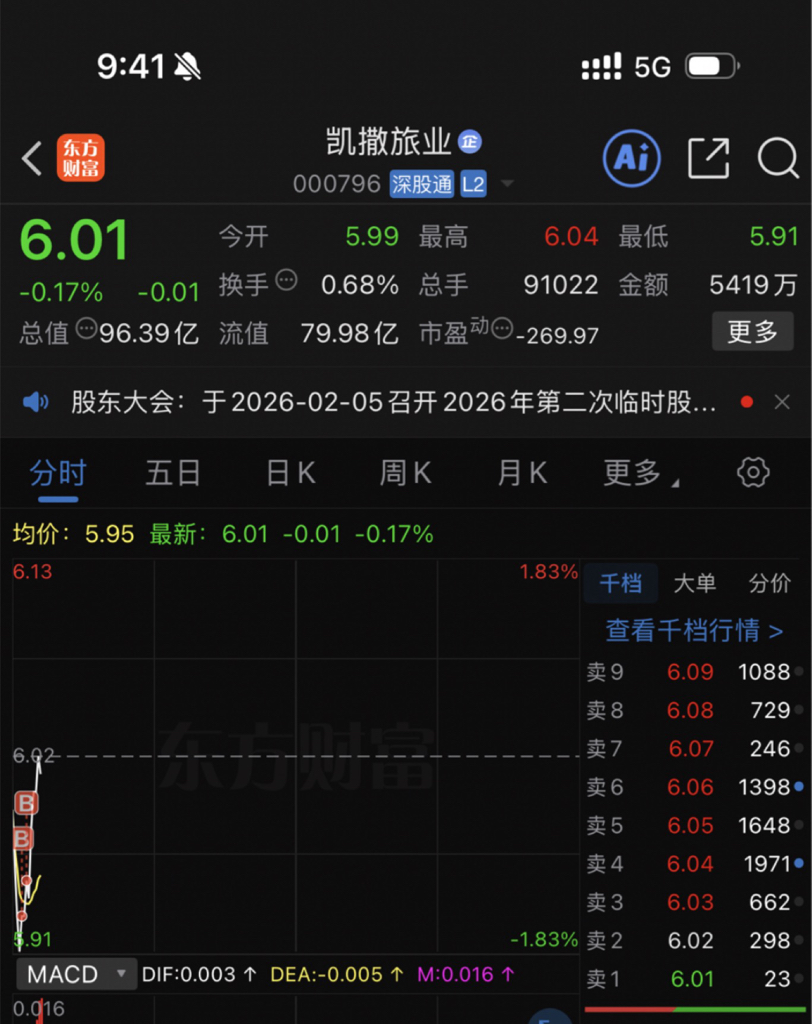
Task: Tap the 卖9 order row 6.09
Action: click(694, 672)
